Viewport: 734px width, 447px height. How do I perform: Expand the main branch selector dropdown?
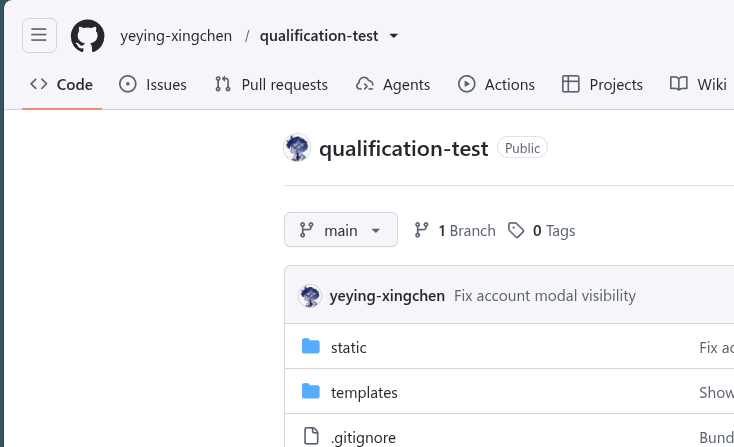click(341, 230)
